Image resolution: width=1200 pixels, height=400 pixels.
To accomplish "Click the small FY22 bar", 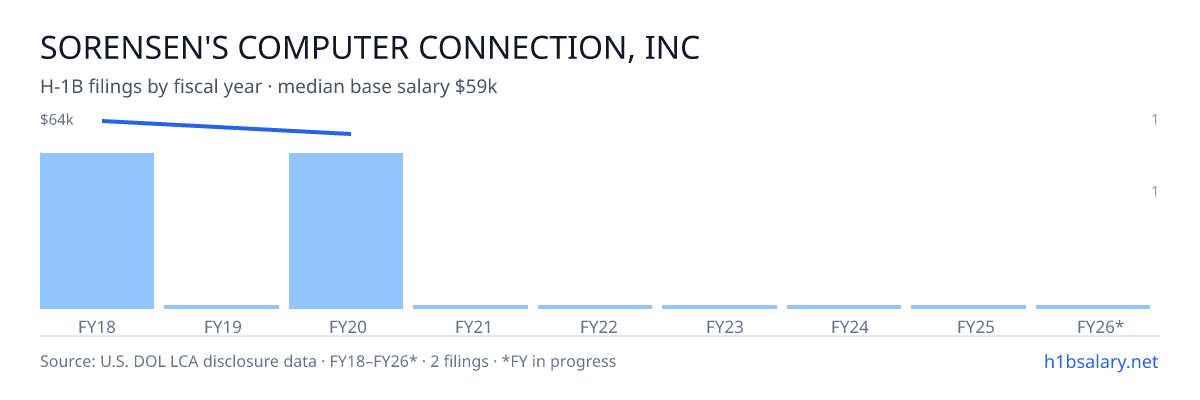I will pos(595,307).
